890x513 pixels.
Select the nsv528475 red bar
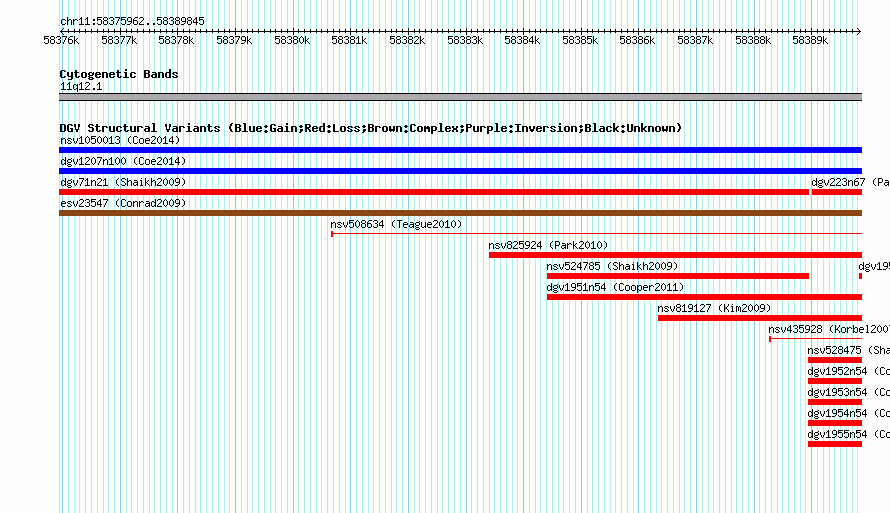835,360
